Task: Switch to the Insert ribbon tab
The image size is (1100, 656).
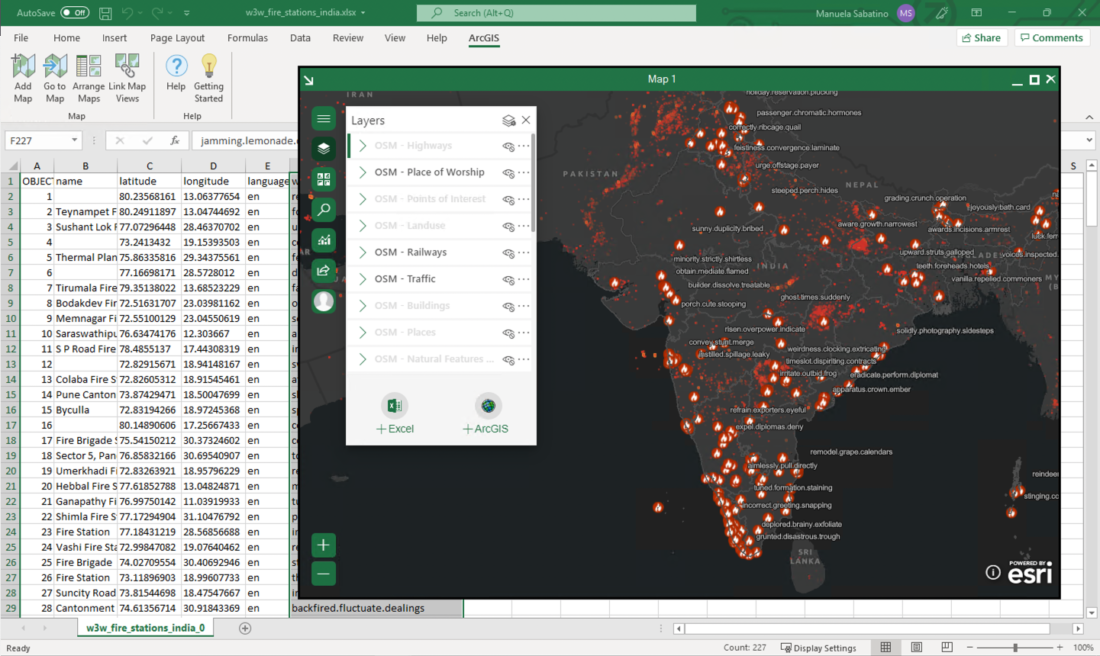Action: click(114, 38)
